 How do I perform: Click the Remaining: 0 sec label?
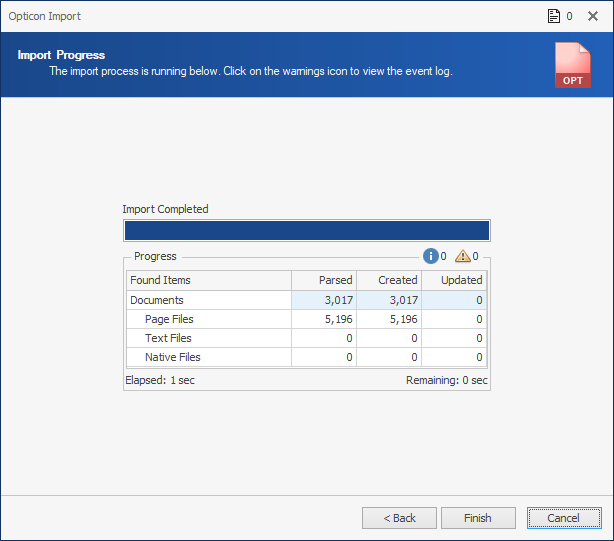click(446, 380)
